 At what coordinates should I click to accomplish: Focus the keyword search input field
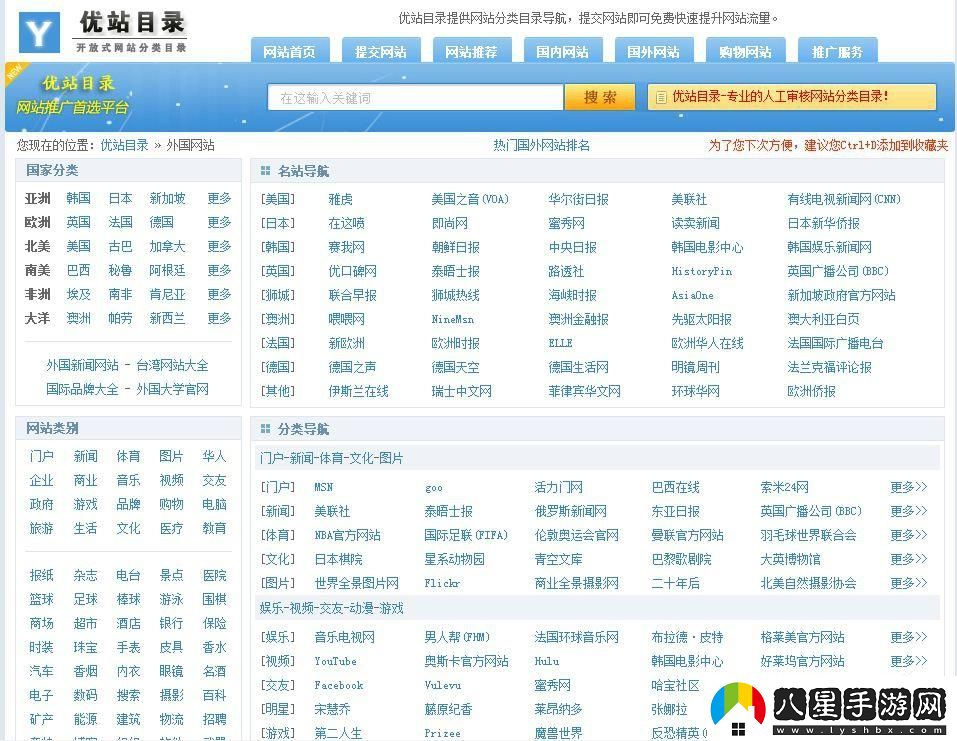coord(415,98)
